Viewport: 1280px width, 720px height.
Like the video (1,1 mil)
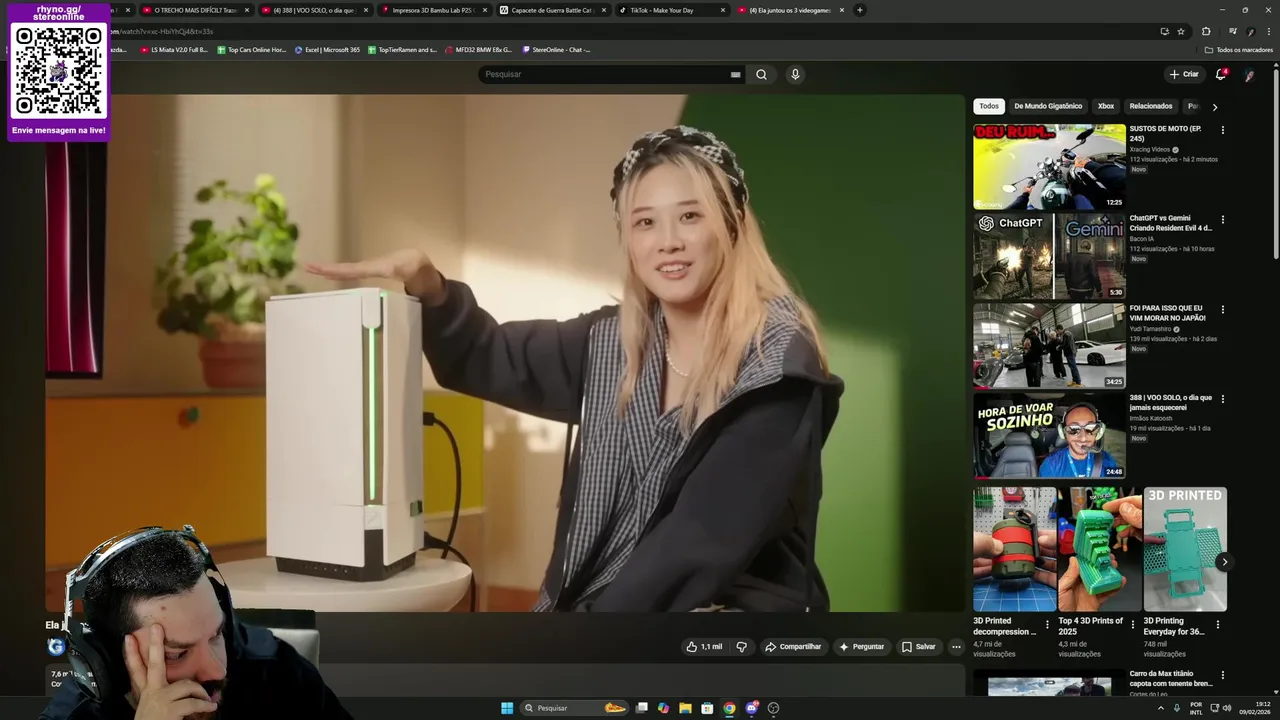(704, 647)
